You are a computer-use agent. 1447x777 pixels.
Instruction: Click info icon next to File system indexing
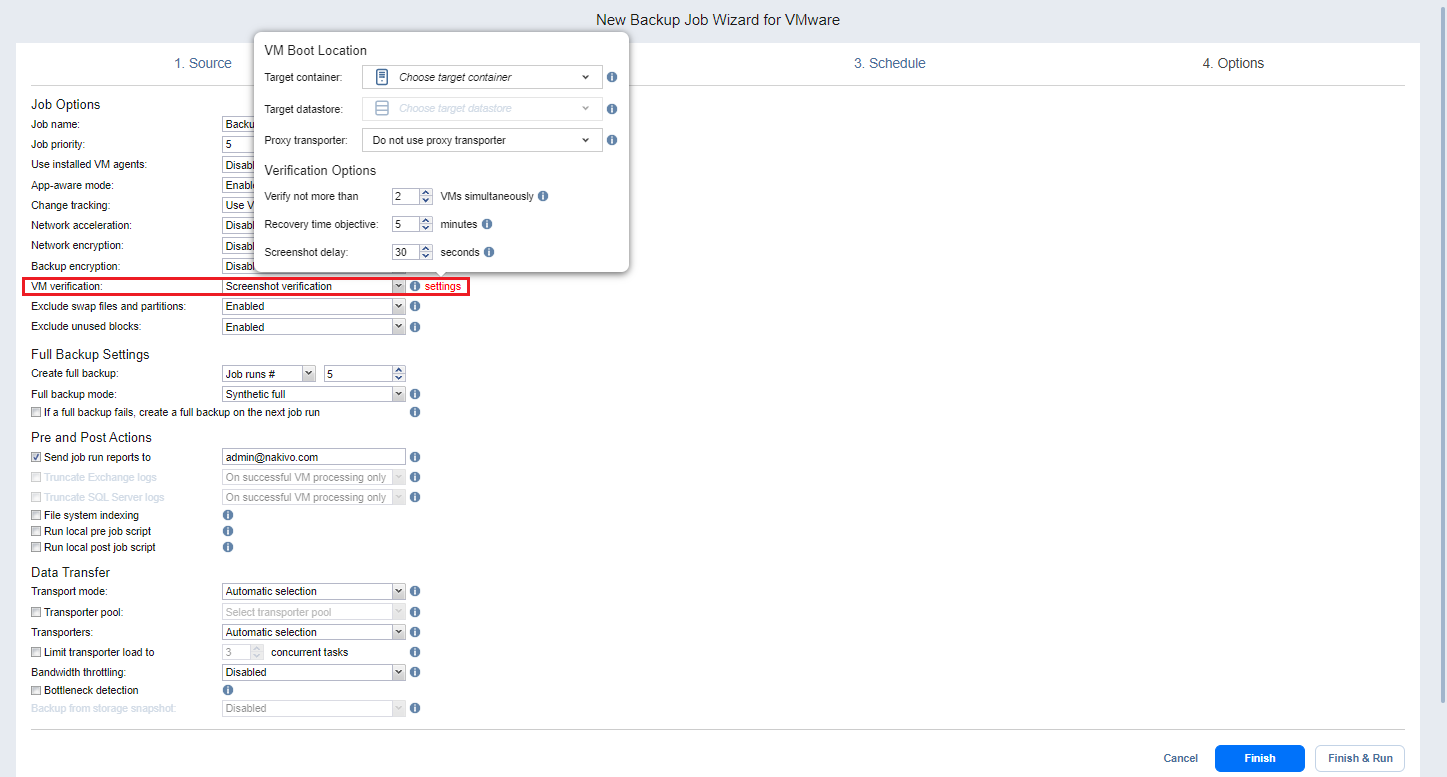pos(228,515)
